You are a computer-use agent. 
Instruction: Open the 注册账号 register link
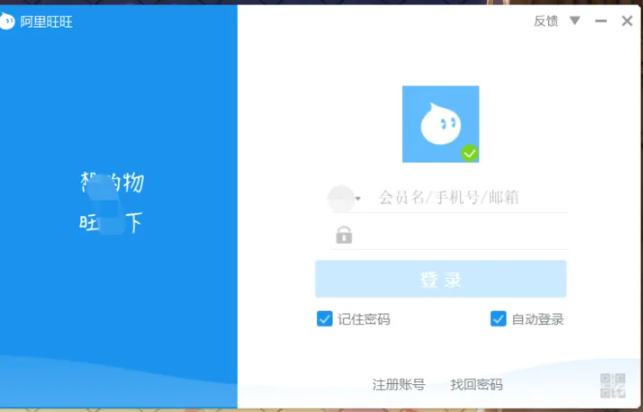[x=399, y=385]
